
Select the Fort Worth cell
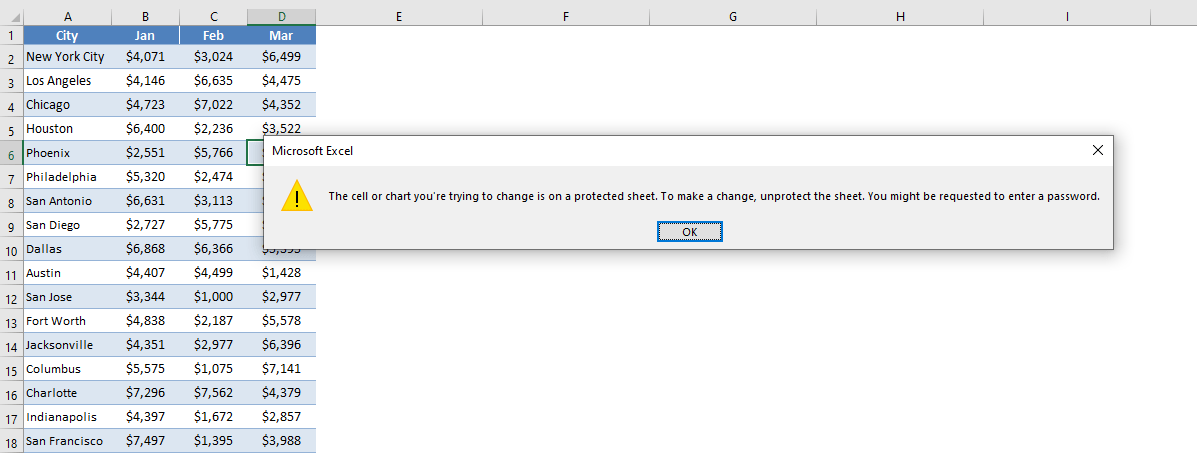click(67, 321)
